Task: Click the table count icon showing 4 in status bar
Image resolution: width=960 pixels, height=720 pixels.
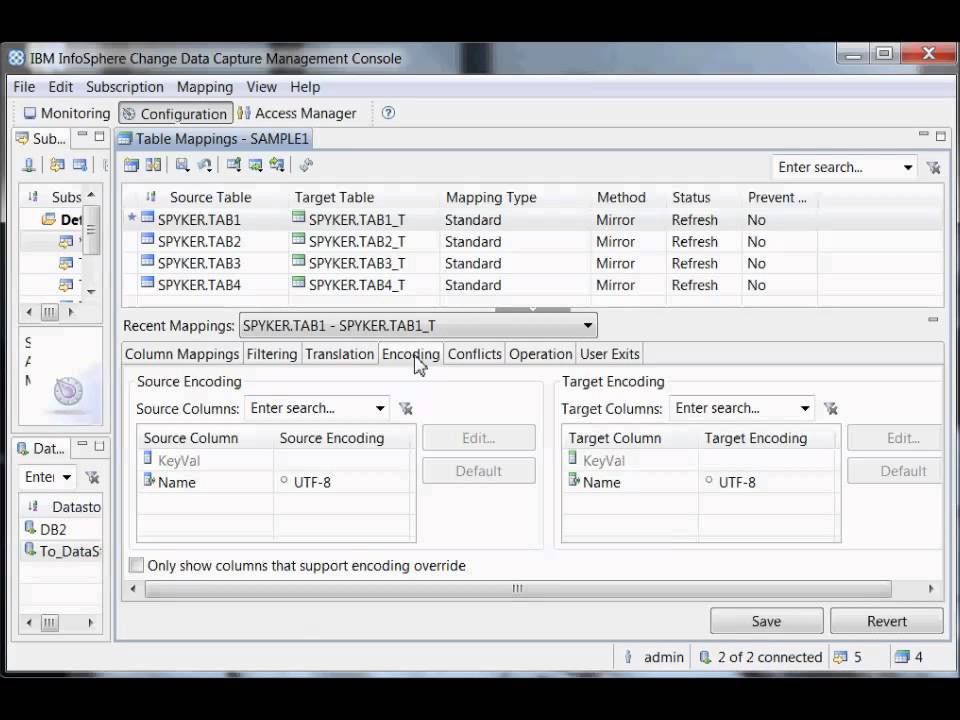Action: click(x=902, y=657)
